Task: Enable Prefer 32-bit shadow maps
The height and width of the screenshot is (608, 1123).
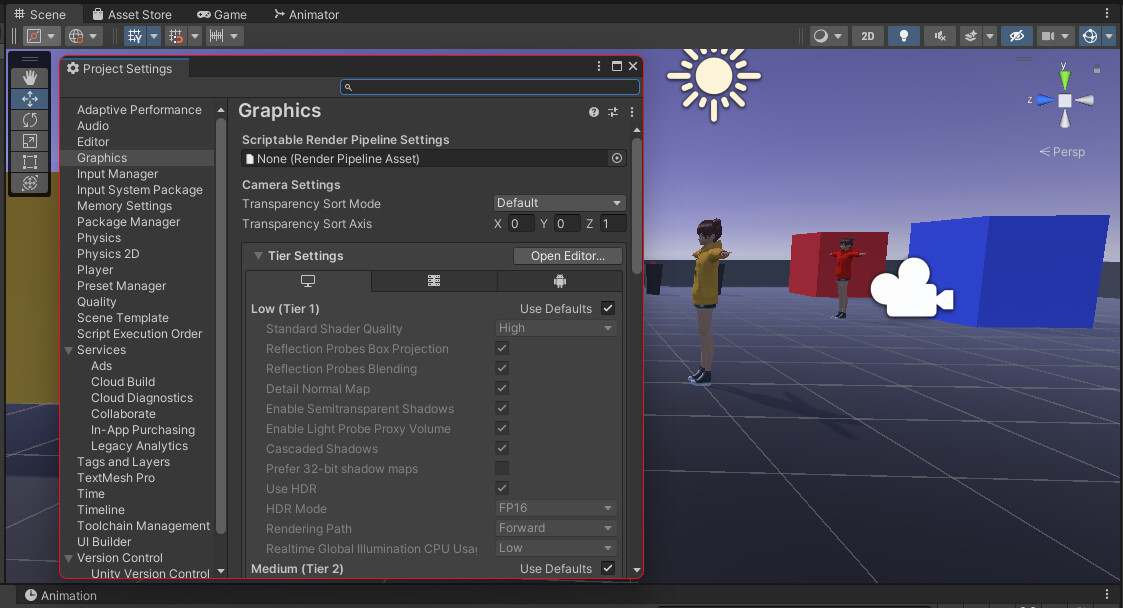Action: click(x=501, y=468)
